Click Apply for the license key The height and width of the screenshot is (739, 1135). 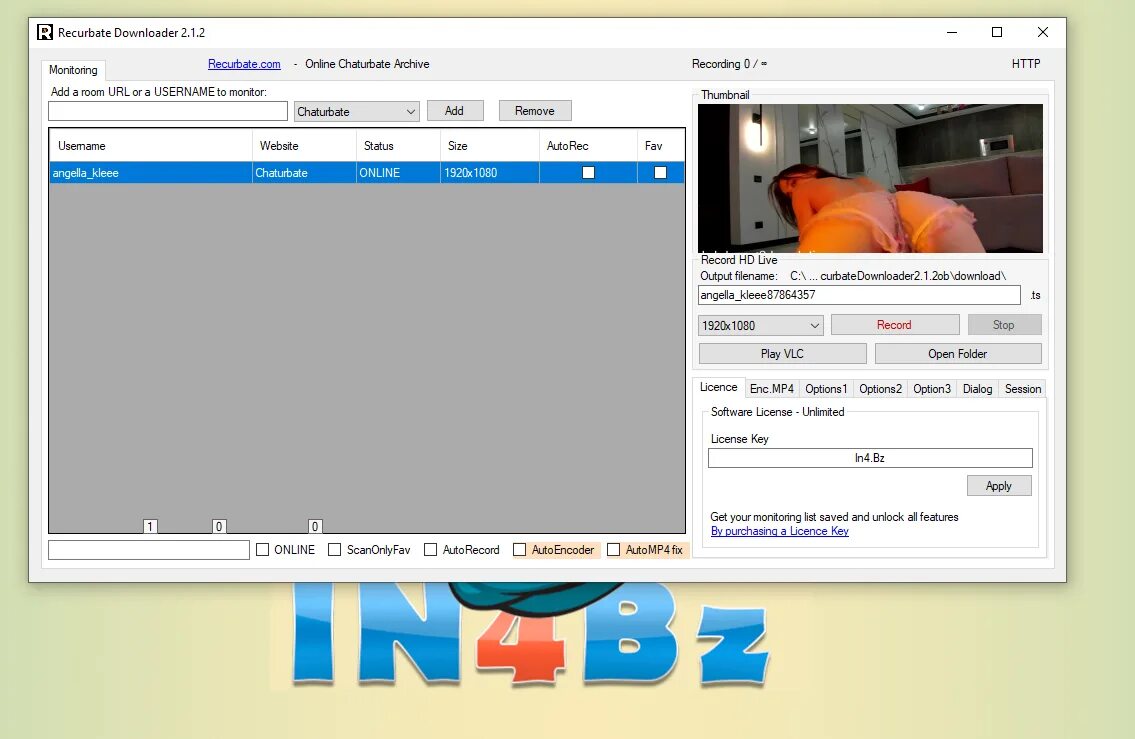tap(999, 486)
